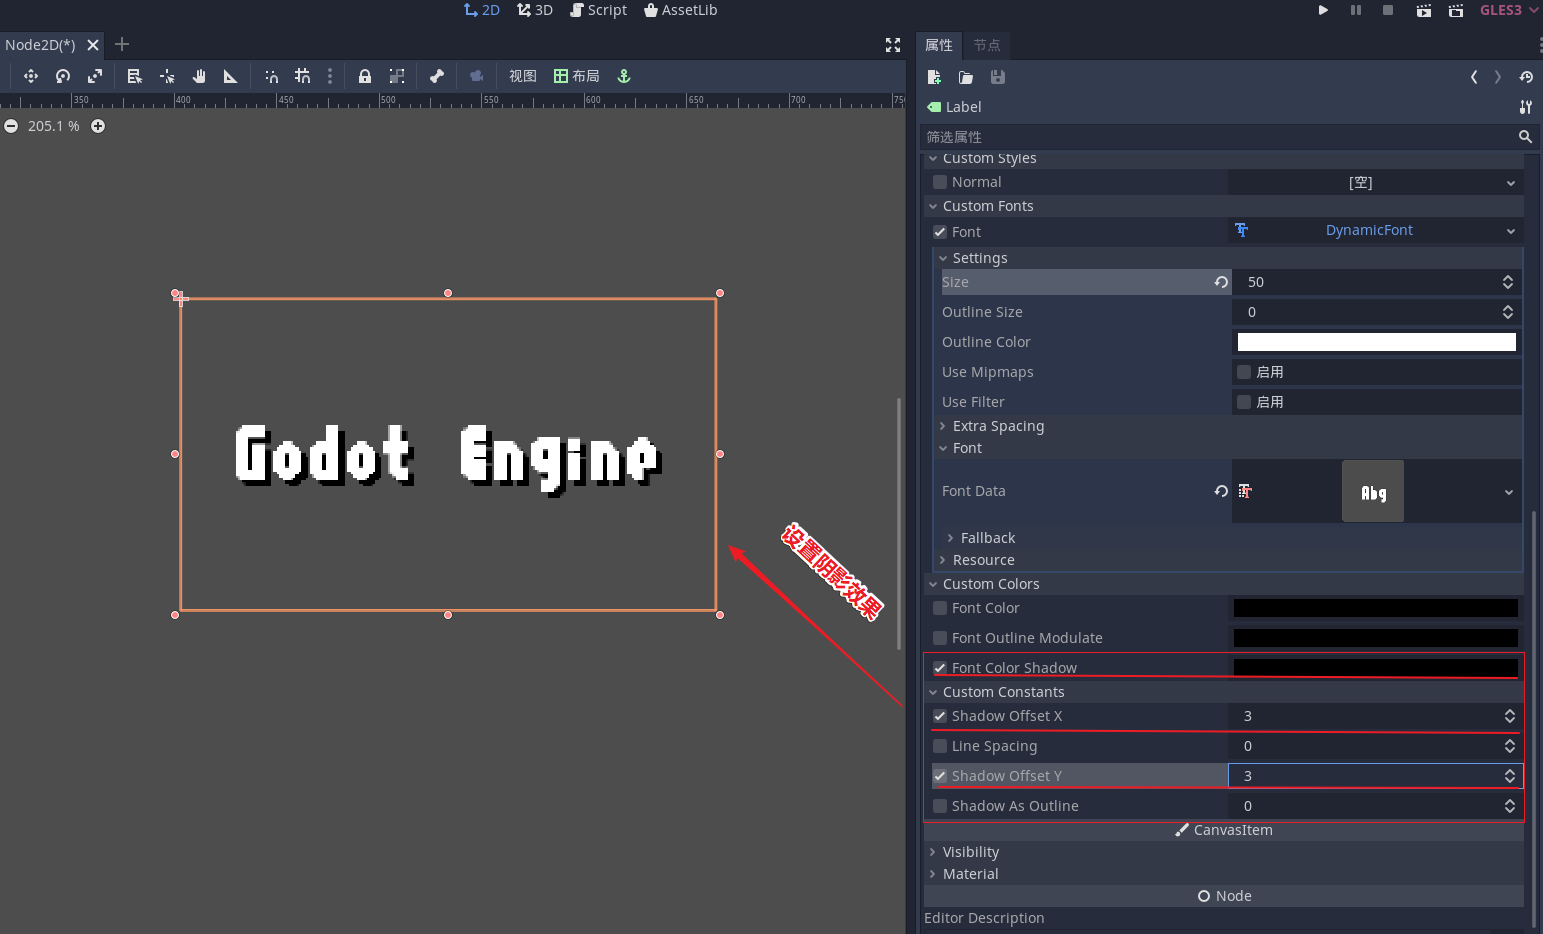
Task: Activate the Pan hand tool
Action: (x=199, y=76)
